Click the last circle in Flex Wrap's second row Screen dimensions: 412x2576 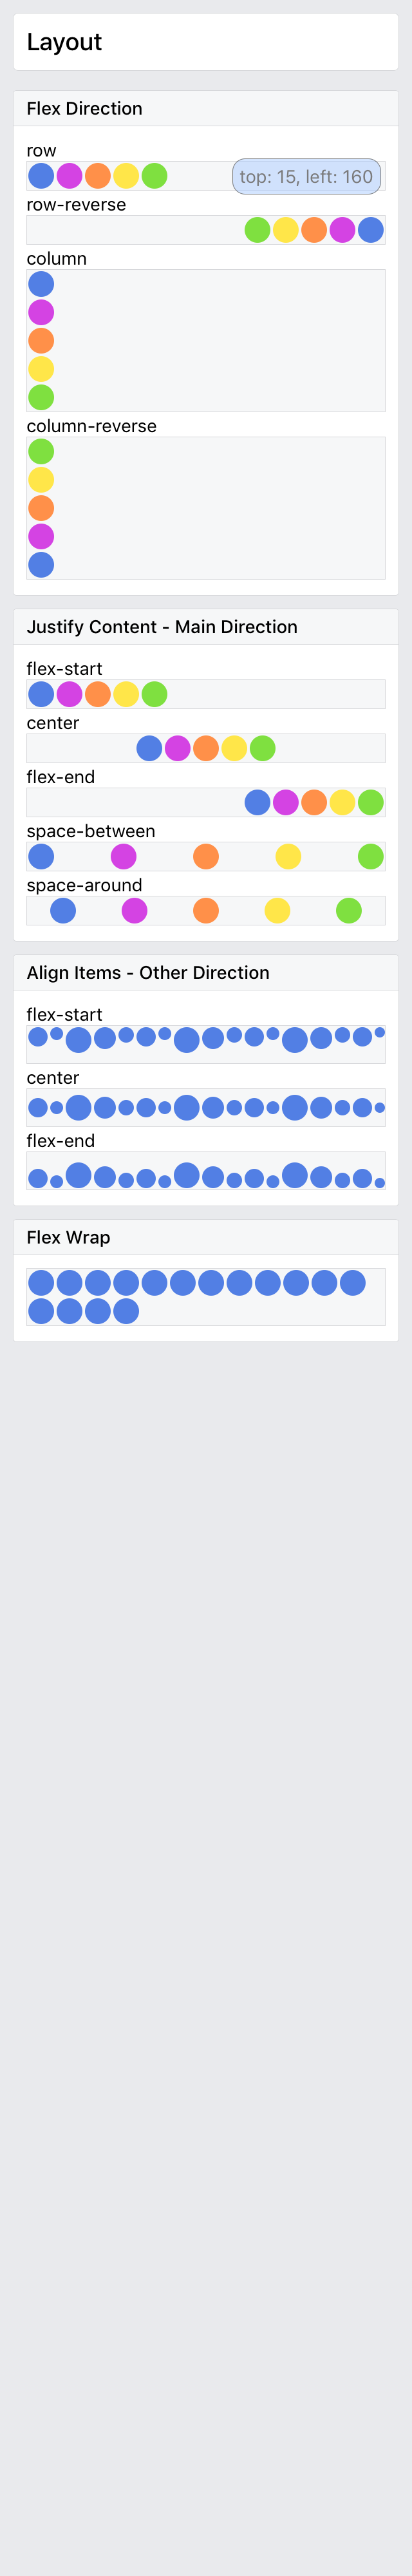[x=126, y=1311]
